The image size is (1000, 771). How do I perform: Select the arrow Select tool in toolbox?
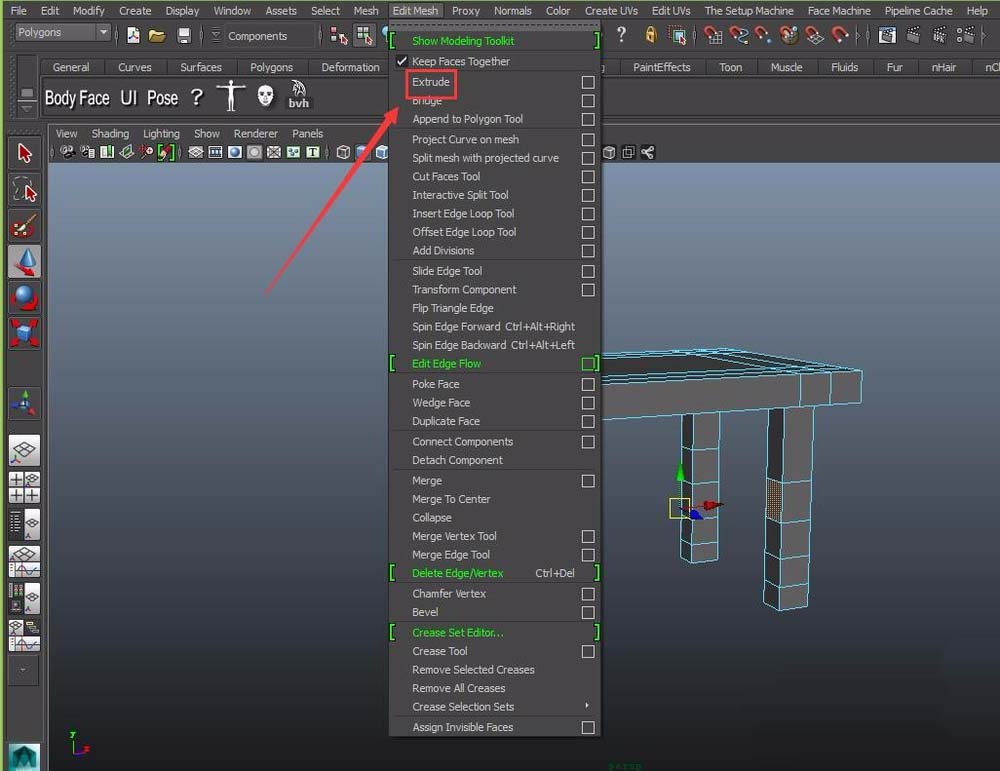[x=24, y=154]
